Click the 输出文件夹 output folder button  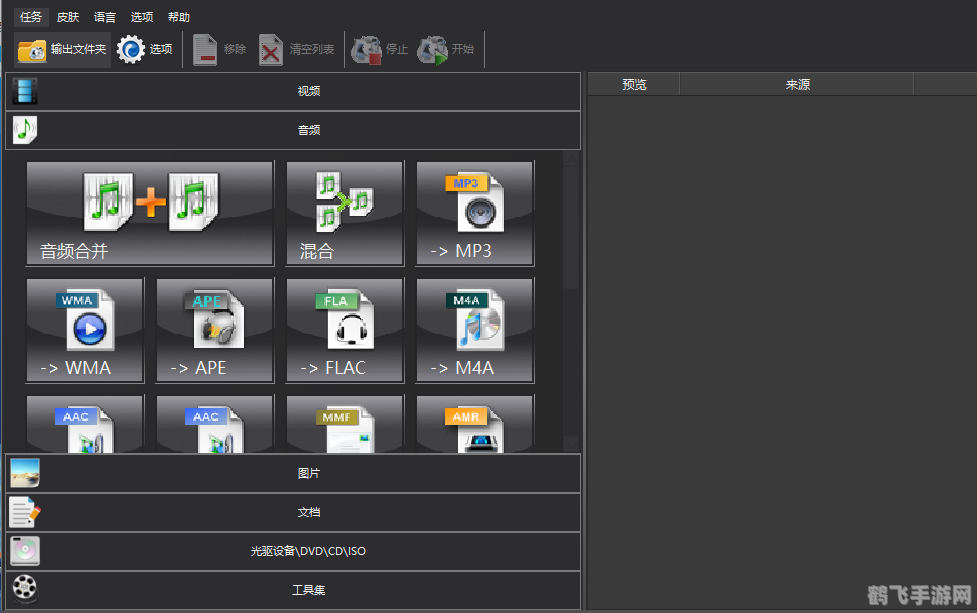coord(62,49)
